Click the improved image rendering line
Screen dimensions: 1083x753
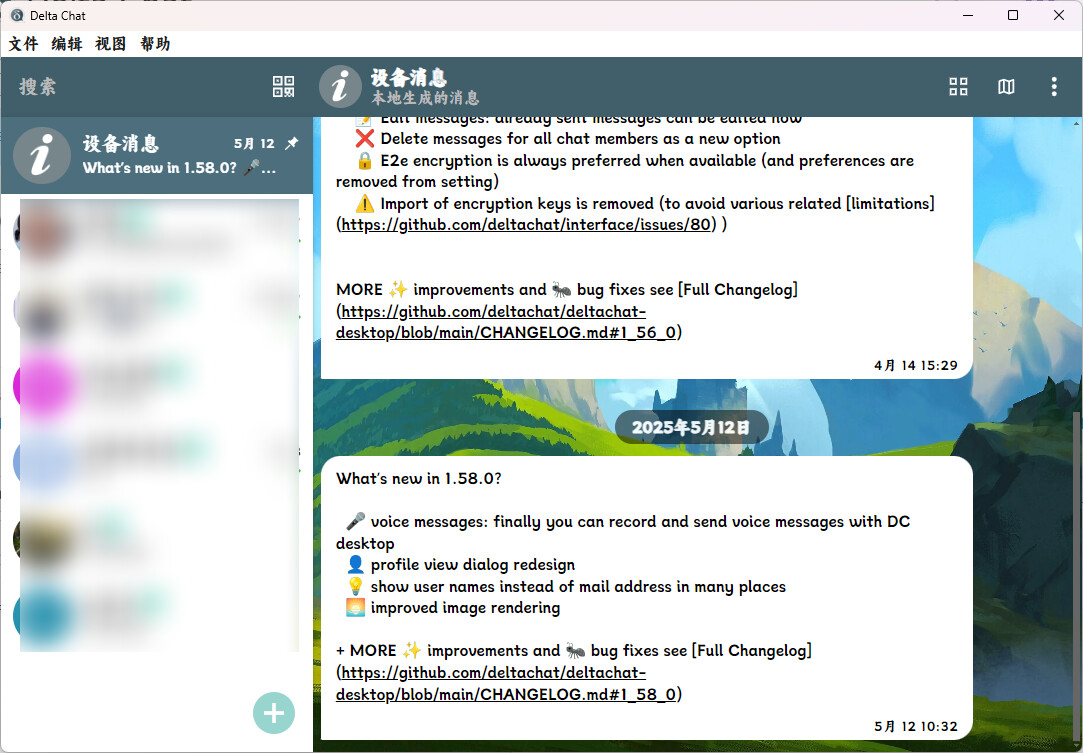coord(453,608)
